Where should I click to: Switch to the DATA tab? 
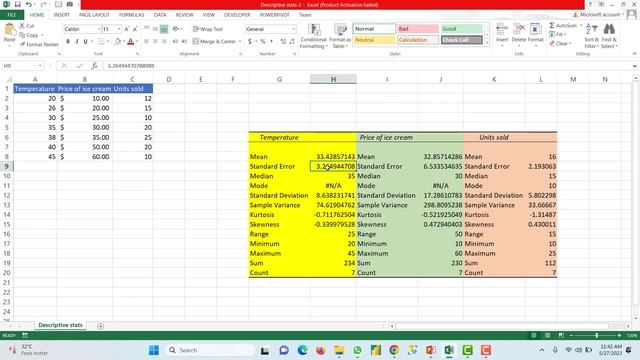pyautogui.click(x=160, y=15)
